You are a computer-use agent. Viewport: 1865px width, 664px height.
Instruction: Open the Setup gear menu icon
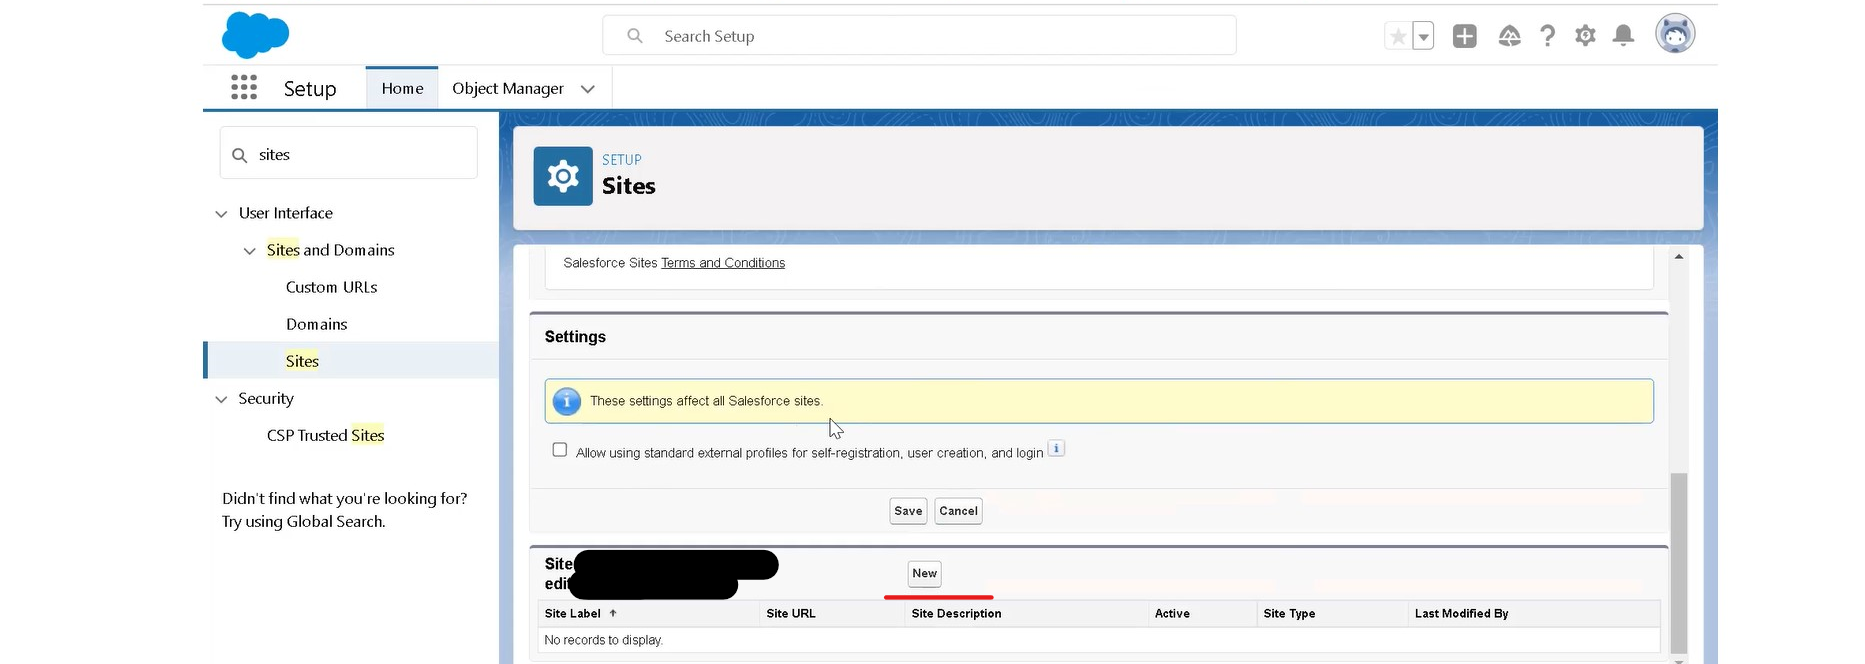tap(1585, 36)
